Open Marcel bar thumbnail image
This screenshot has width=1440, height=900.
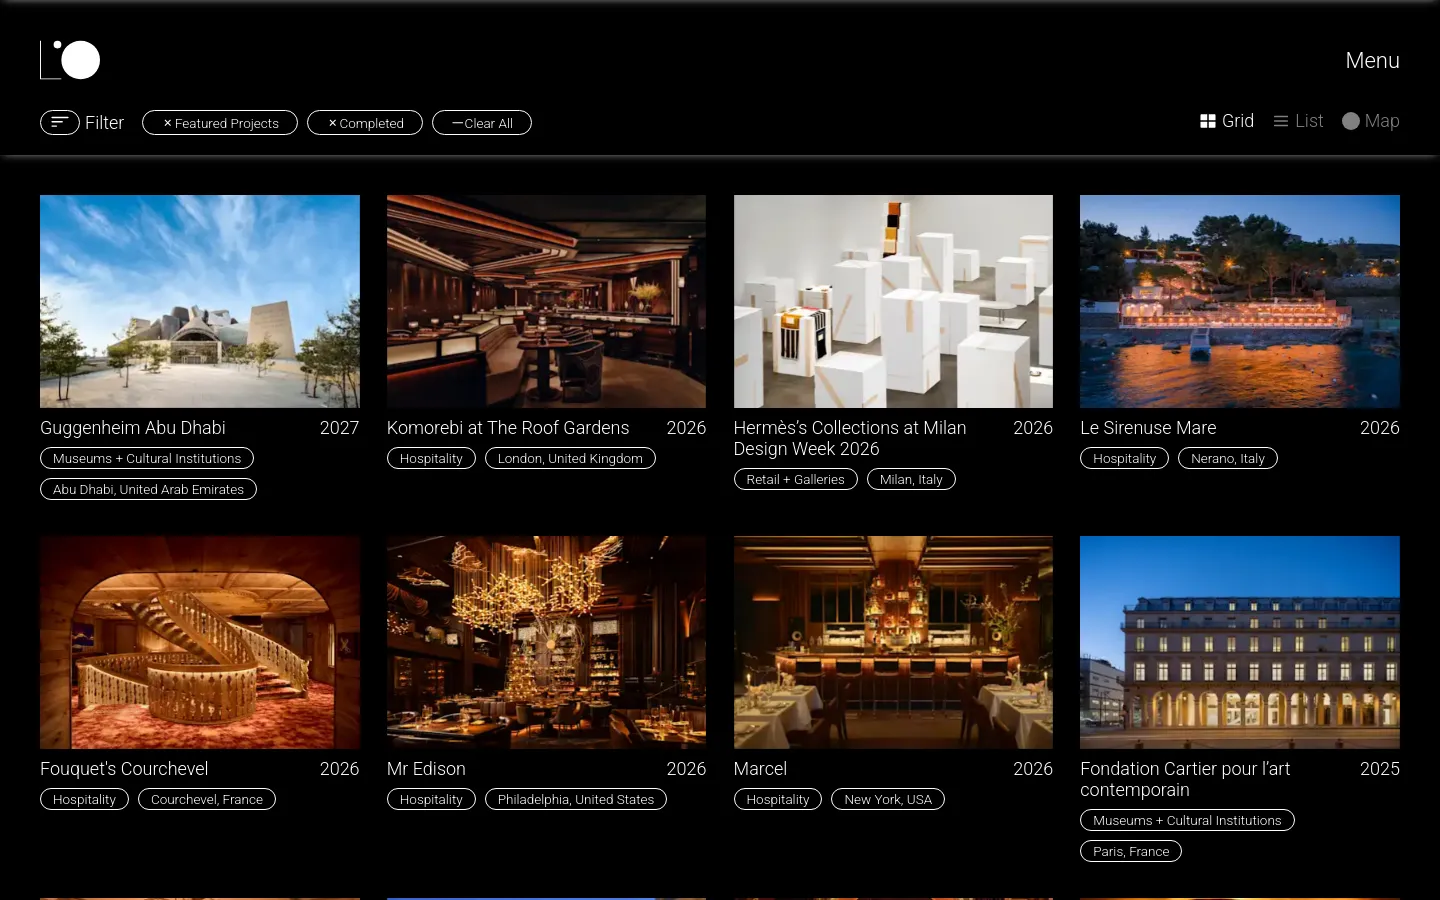[893, 642]
